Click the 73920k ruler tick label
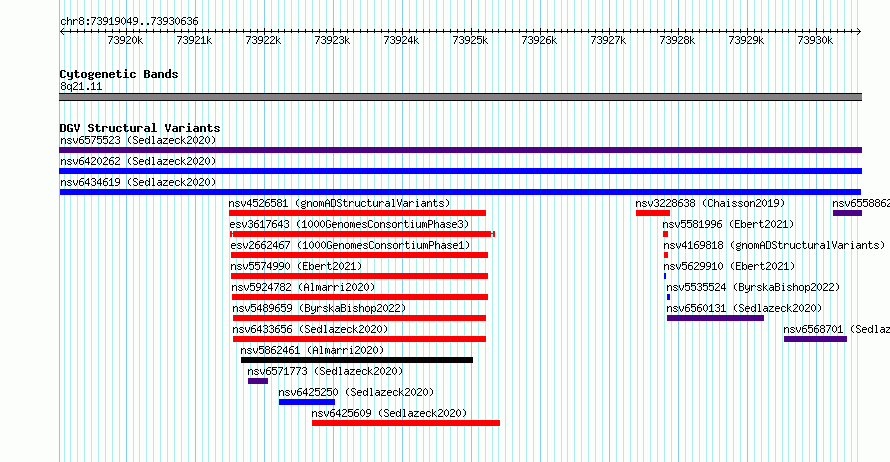The image size is (890, 462). [125, 40]
